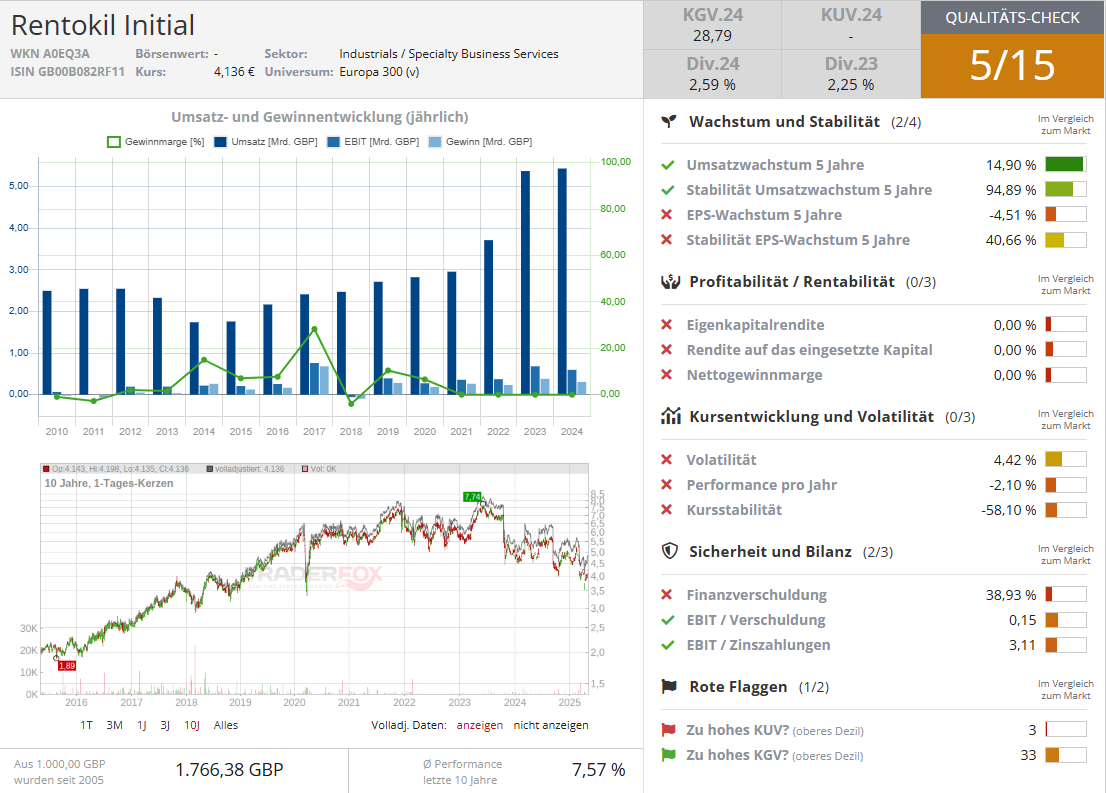Click the green check next to EBIT / Zinszahlungen
The height and width of the screenshot is (793, 1106).
pyautogui.click(x=667, y=645)
